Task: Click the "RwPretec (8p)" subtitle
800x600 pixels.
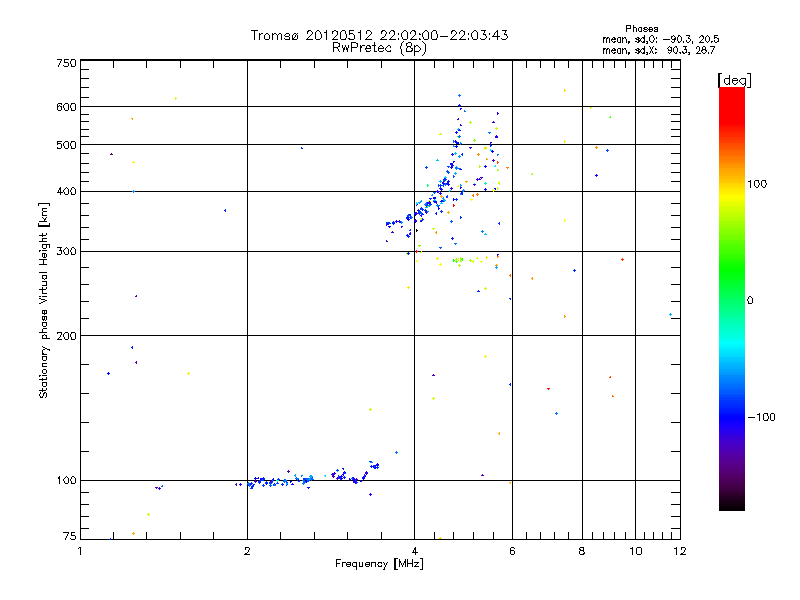Action: click(379, 48)
